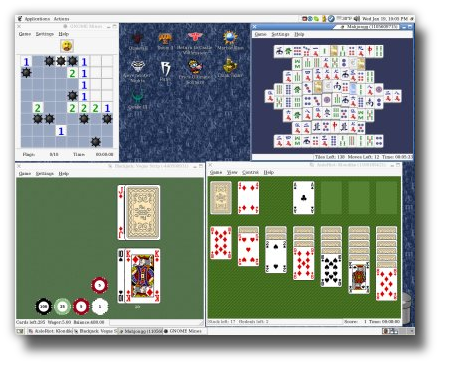Select the green 25 chip in Blackjack
This screenshot has height=365, width=450.
coord(62,306)
